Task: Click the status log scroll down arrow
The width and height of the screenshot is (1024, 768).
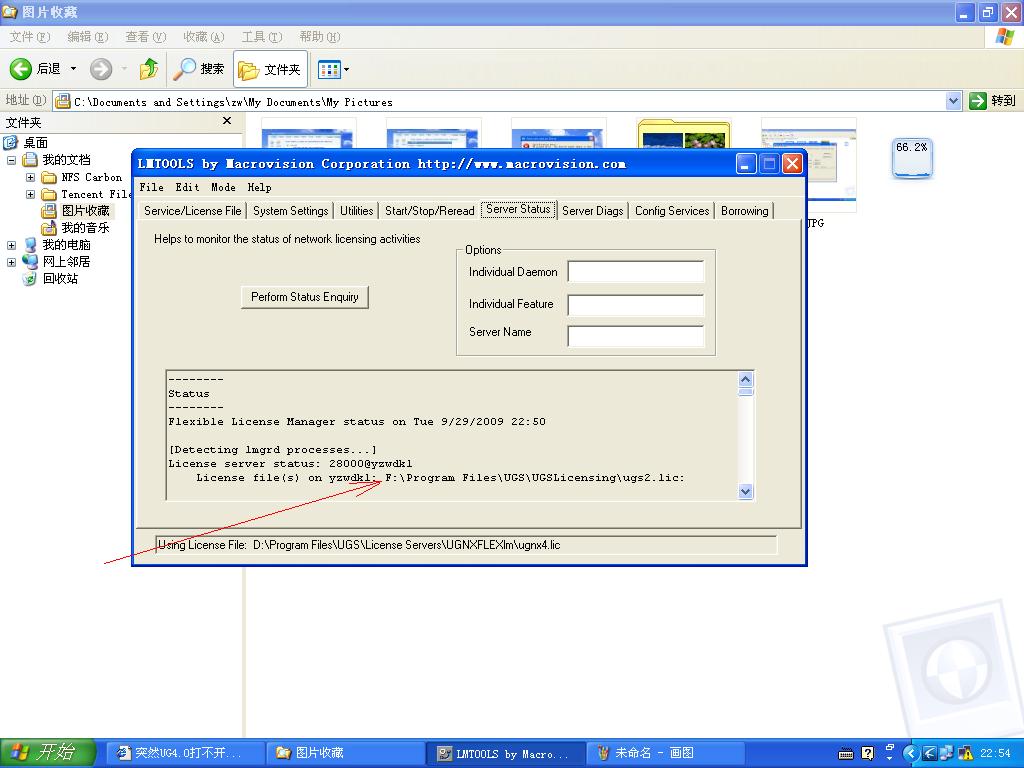Action: pyautogui.click(x=746, y=491)
